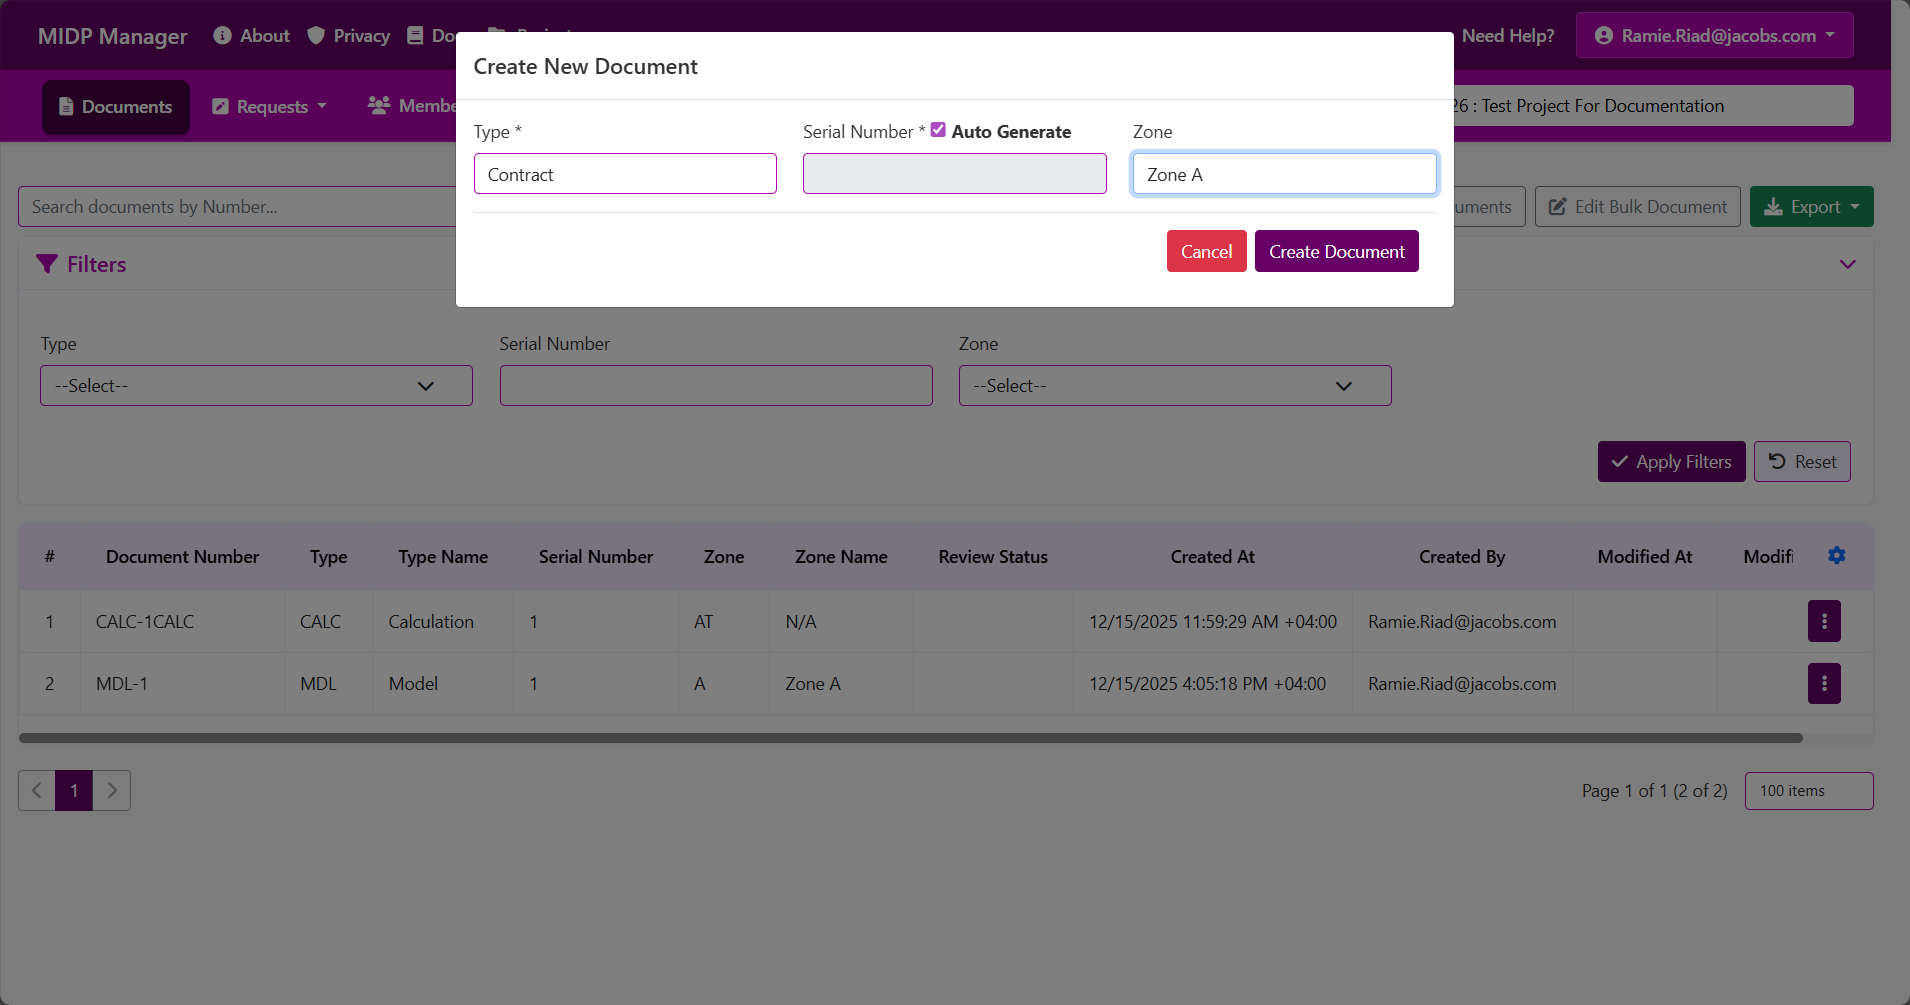Open actions menu for MDL-1 row
Viewport: 1910px width, 1005px height.
(1824, 683)
